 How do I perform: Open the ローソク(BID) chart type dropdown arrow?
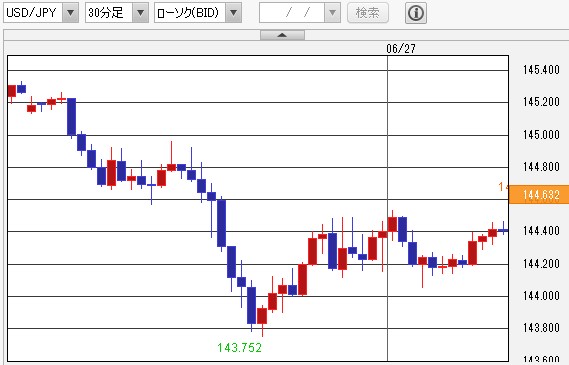(x=234, y=13)
